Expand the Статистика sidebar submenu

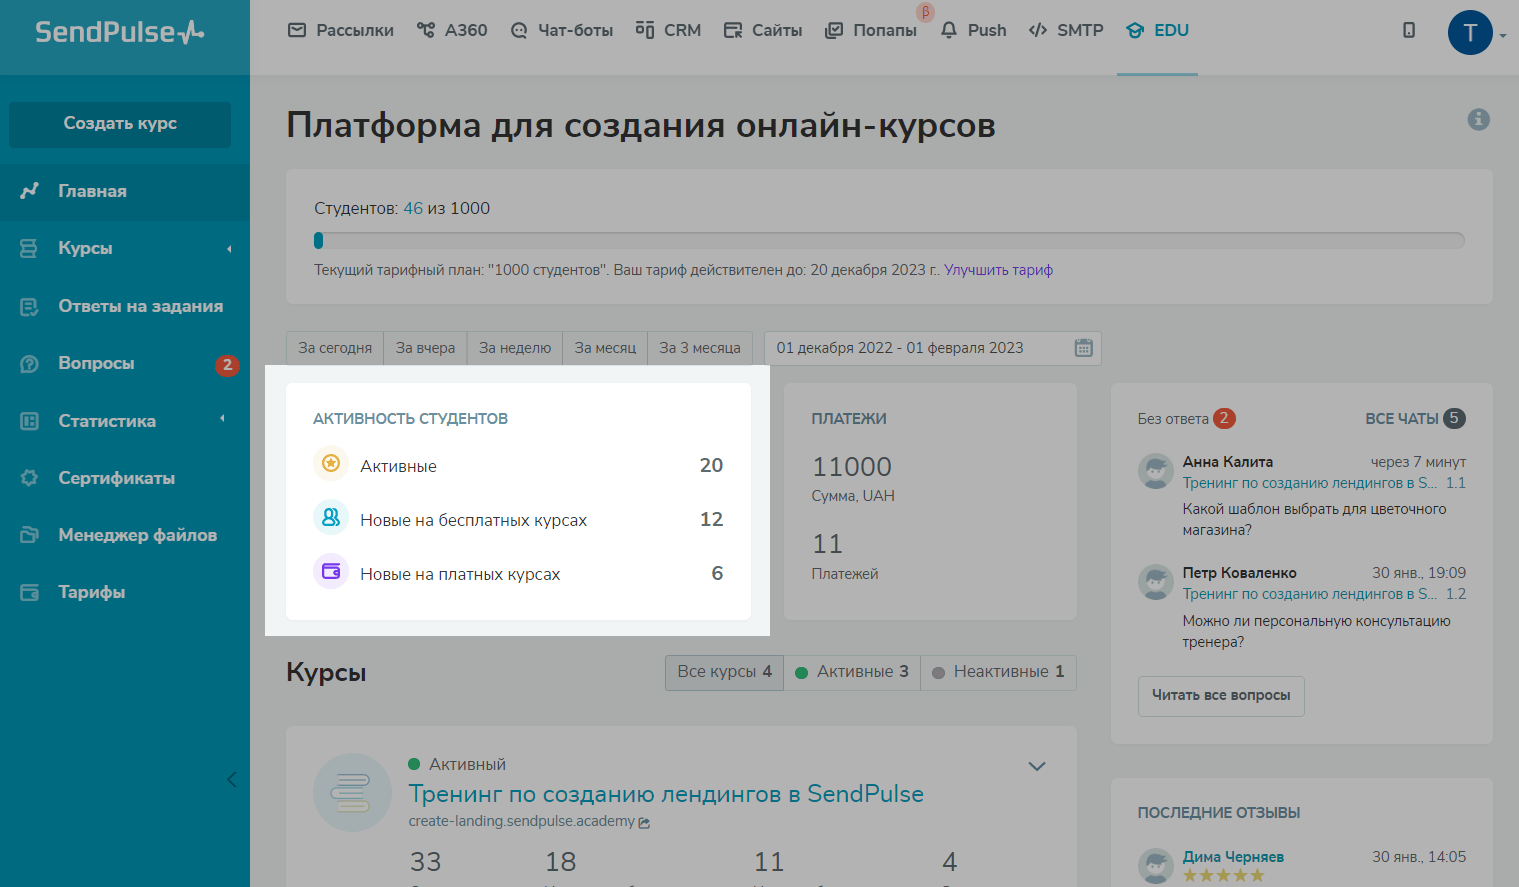223,419
